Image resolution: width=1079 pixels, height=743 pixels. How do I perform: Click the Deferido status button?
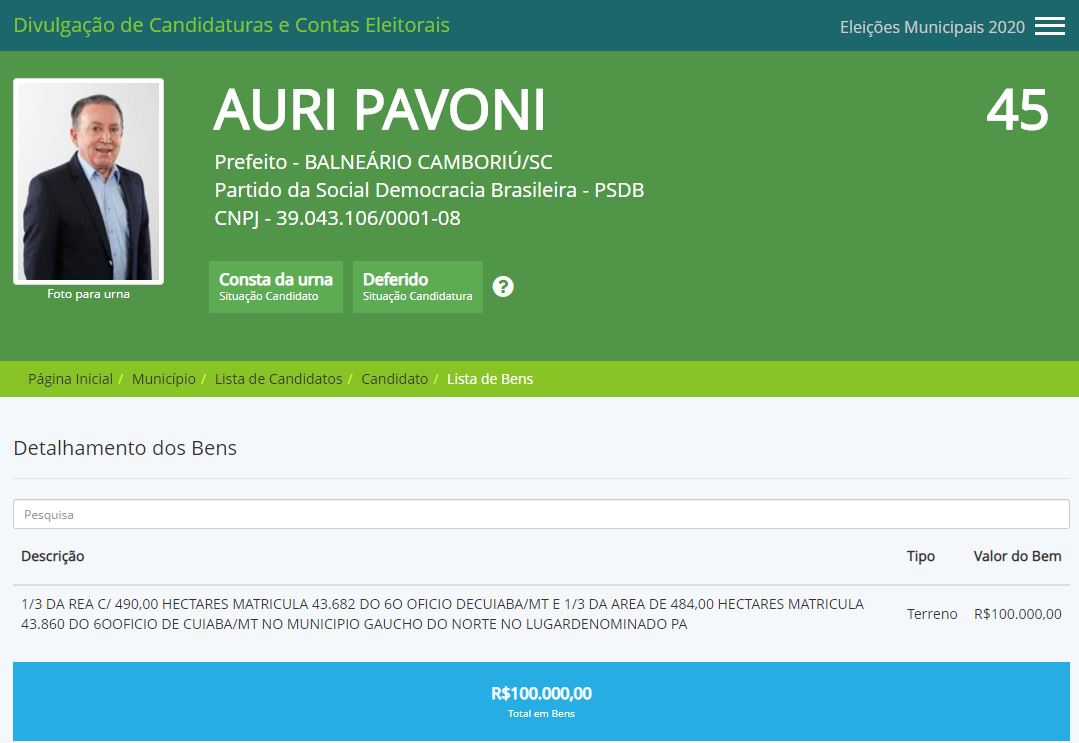pos(418,287)
